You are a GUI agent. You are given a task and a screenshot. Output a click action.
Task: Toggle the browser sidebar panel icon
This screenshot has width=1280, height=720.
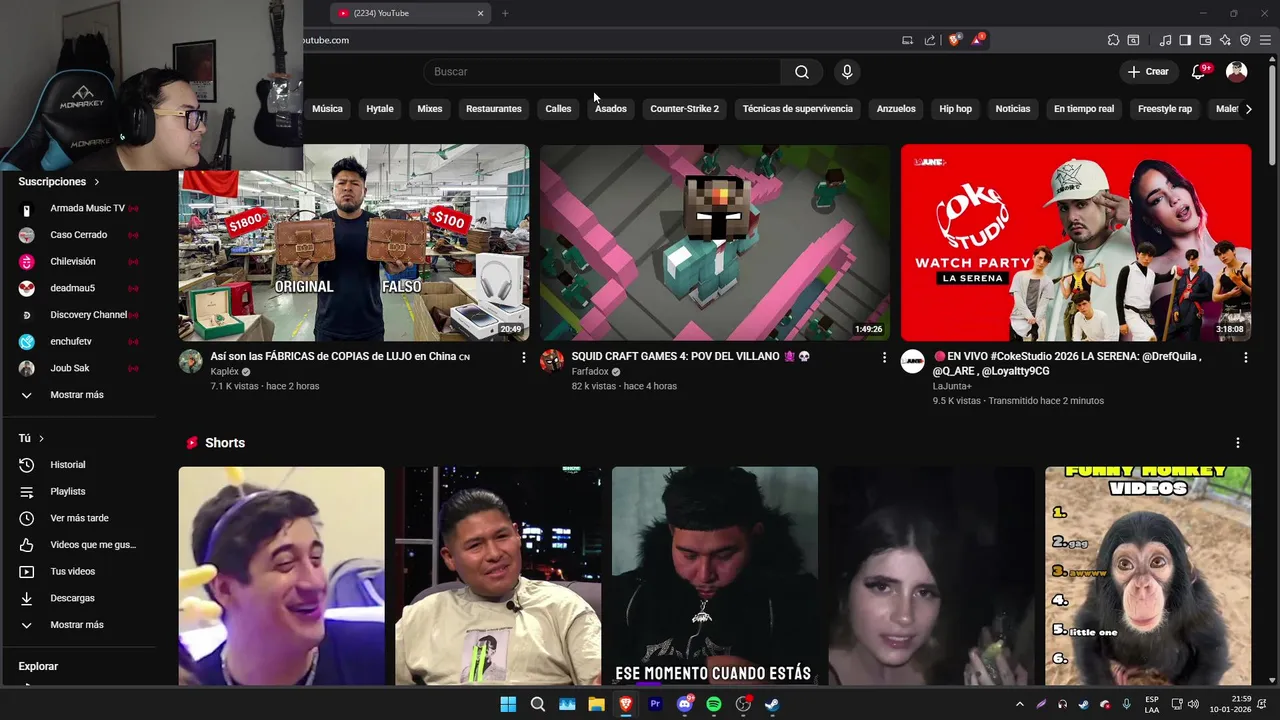click(1185, 40)
